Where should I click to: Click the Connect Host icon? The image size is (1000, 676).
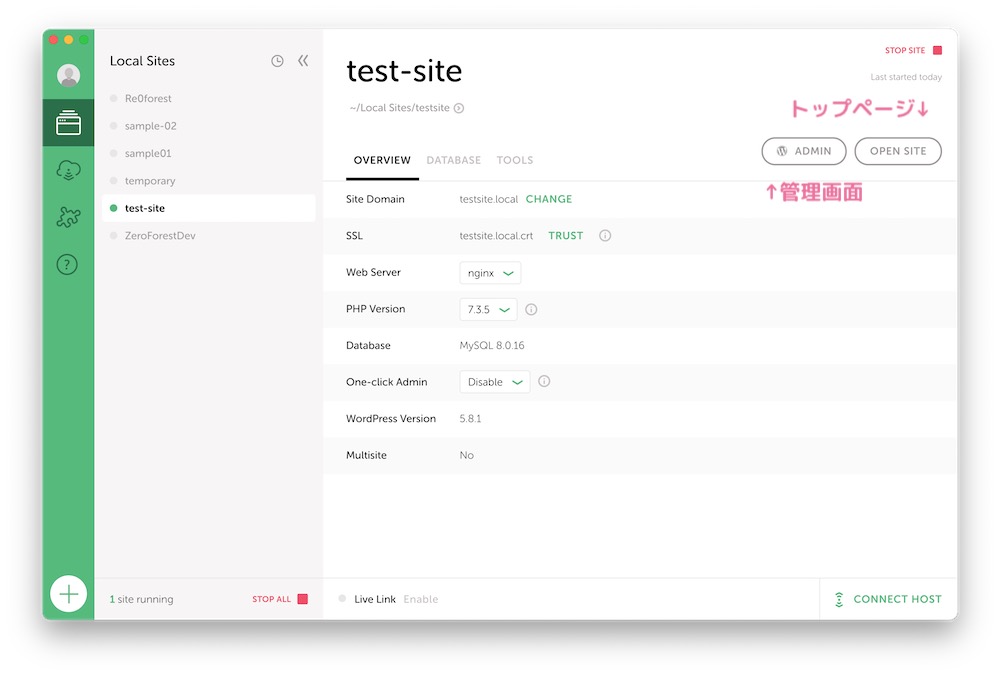point(839,599)
